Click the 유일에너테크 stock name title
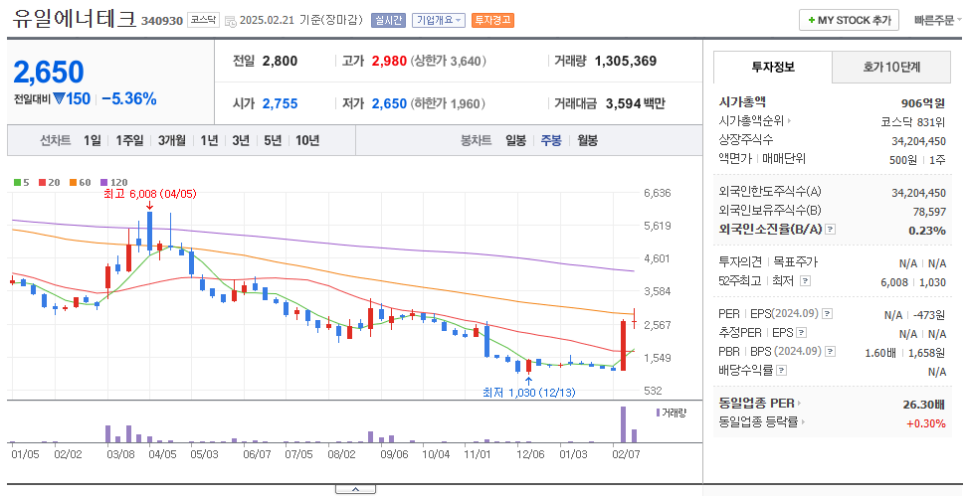Screen dimensions: 966x496 (73, 19)
